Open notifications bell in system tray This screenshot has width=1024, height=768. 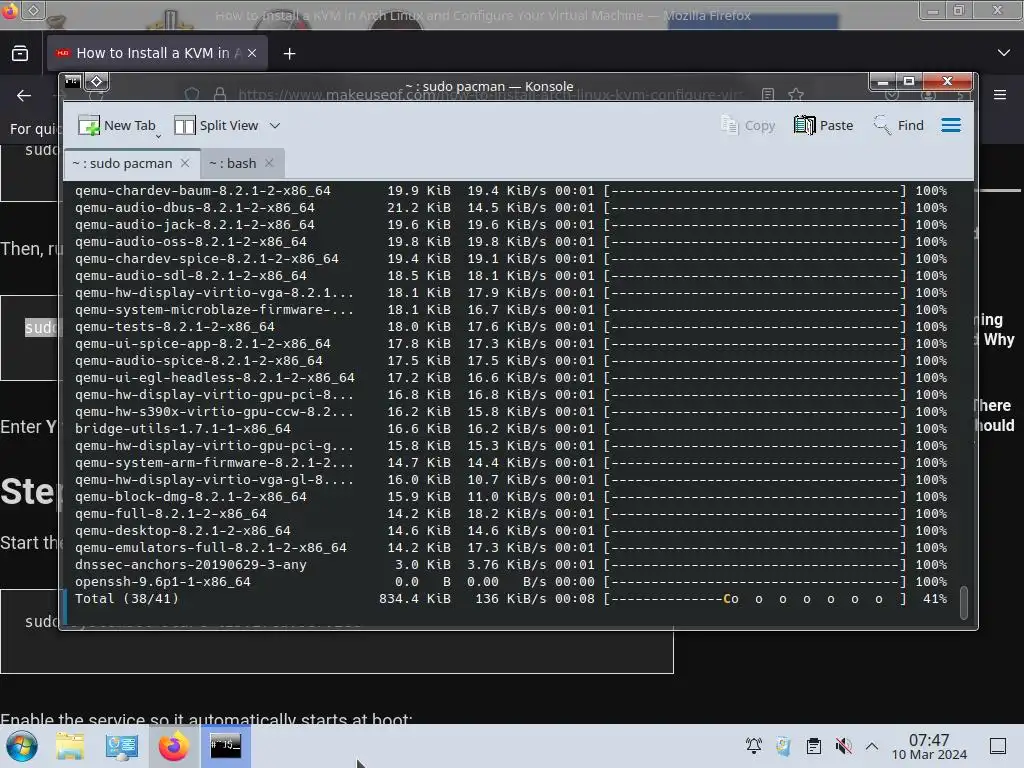tap(754, 746)
